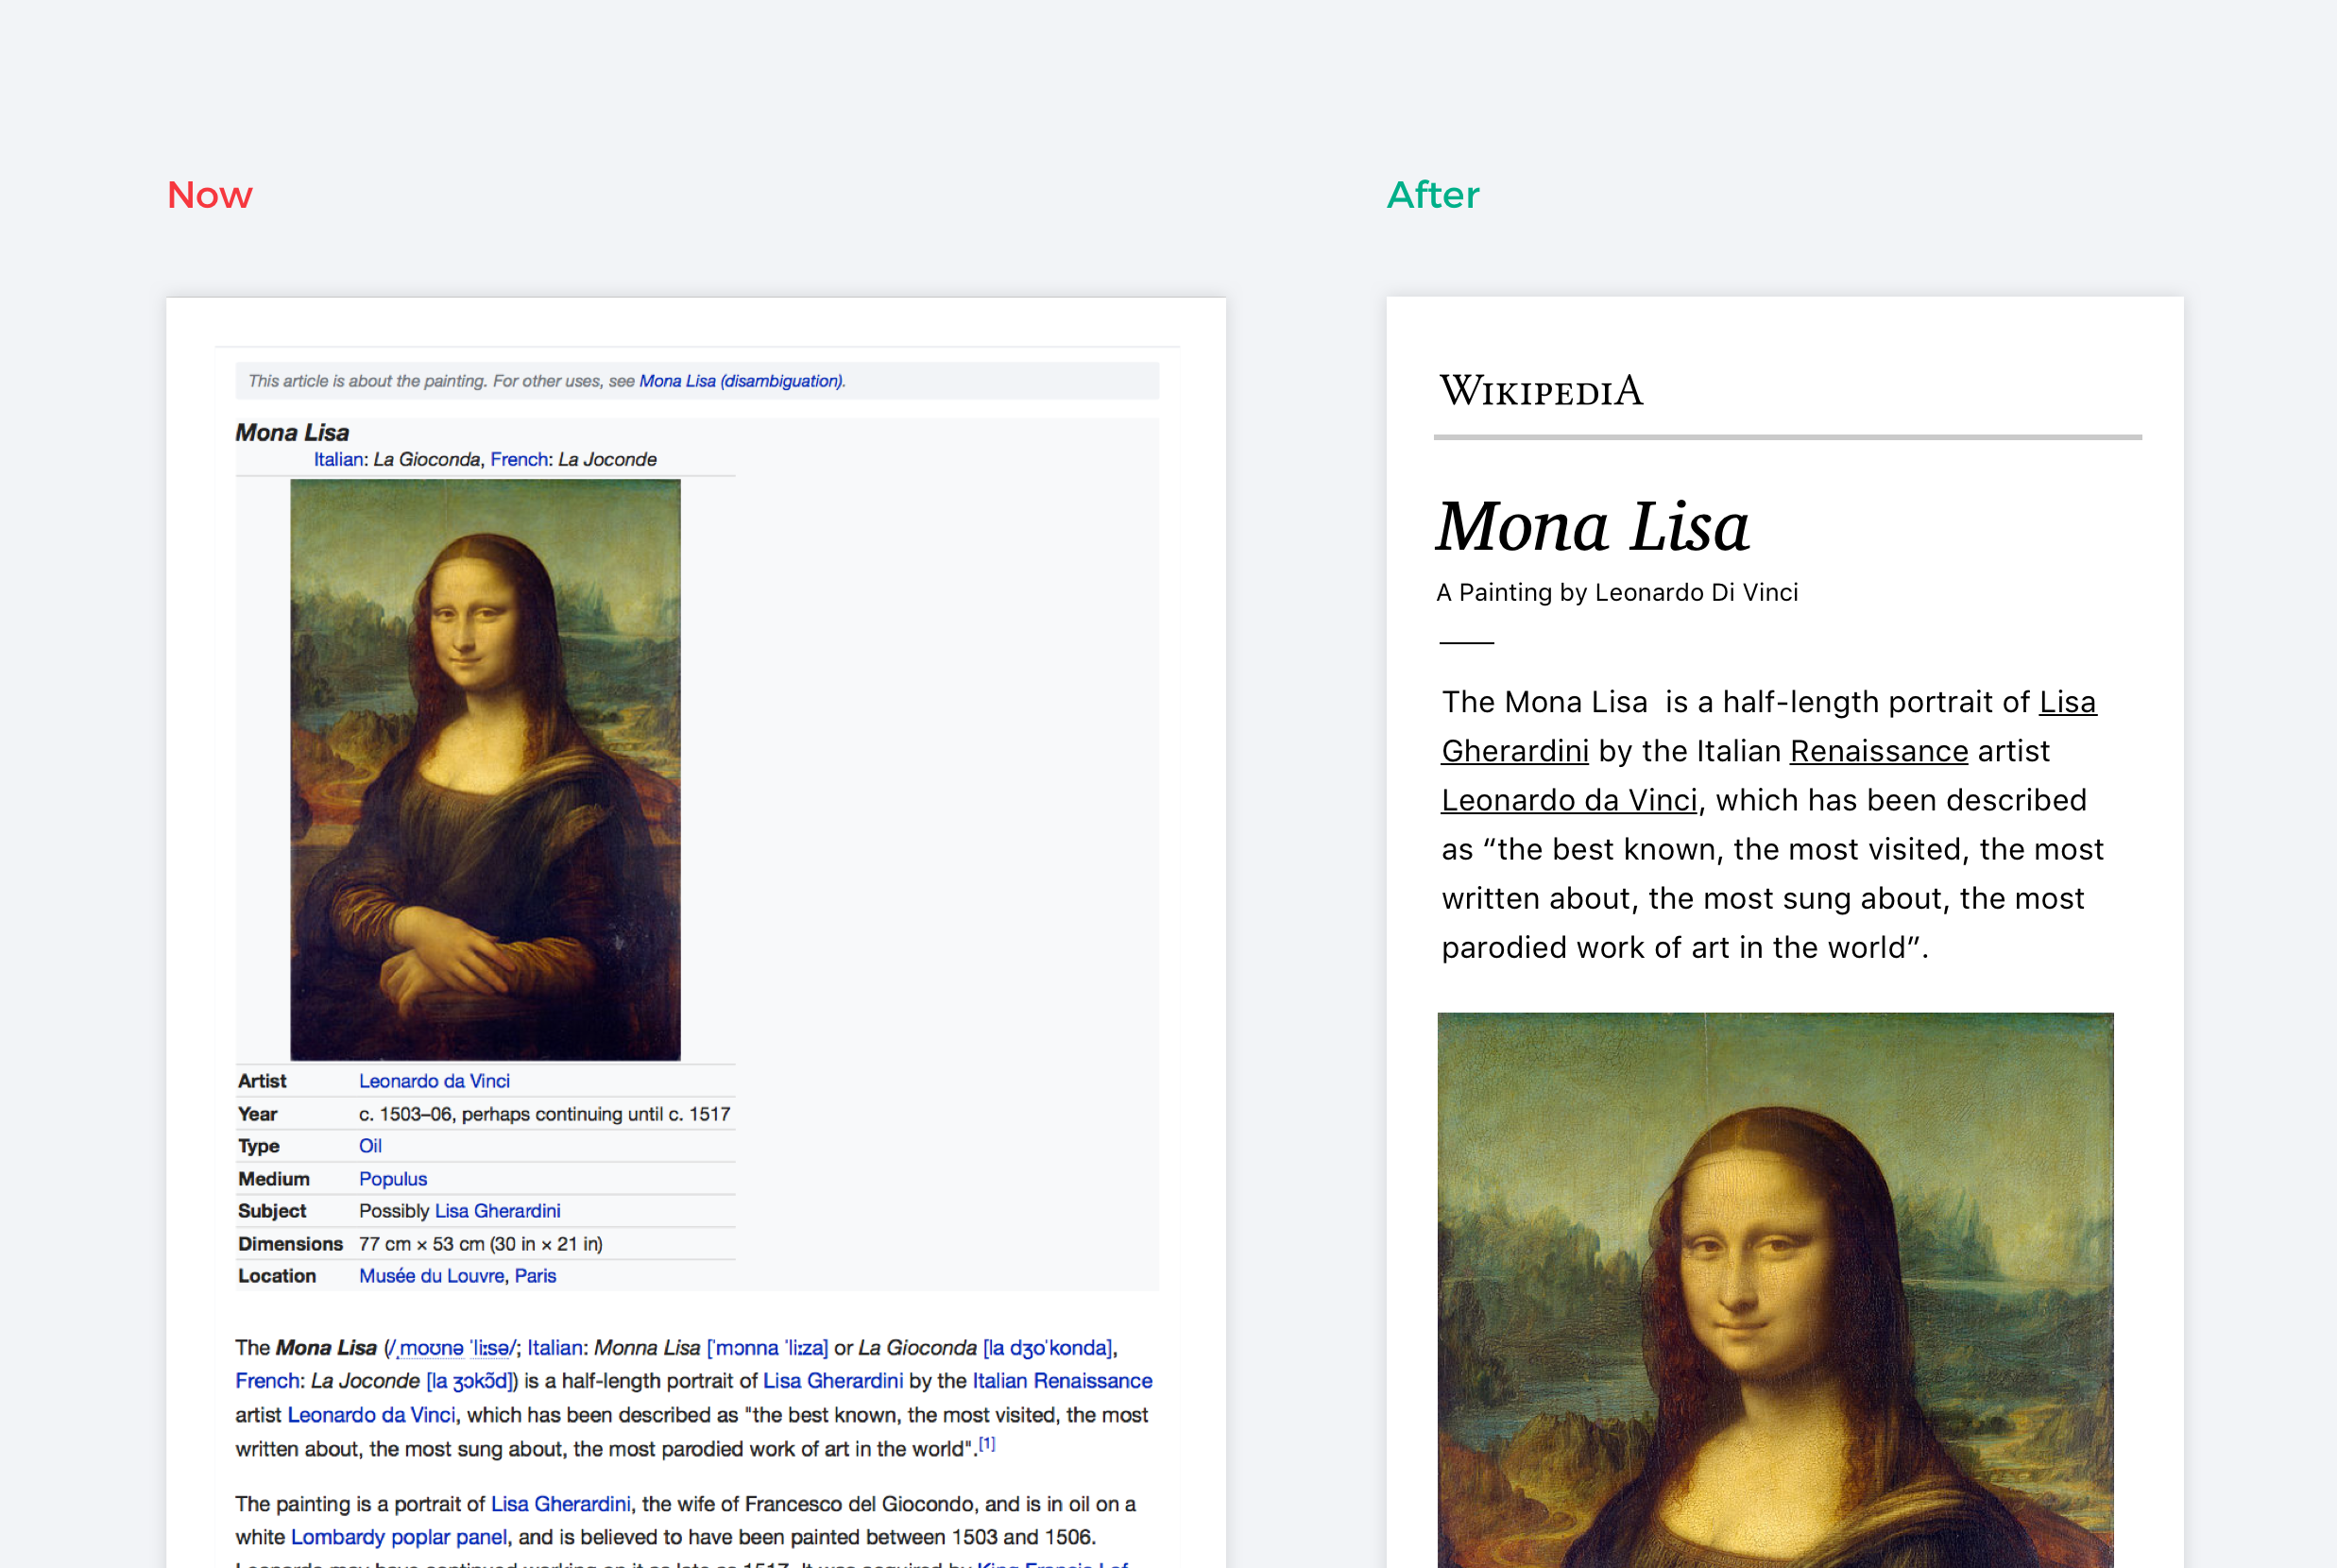Click Leonardo da Vinci after 'artist' in Now paragraph
This screenshot has height=1568, width=2337.
pyautogui.click(x=371, y=1415)
